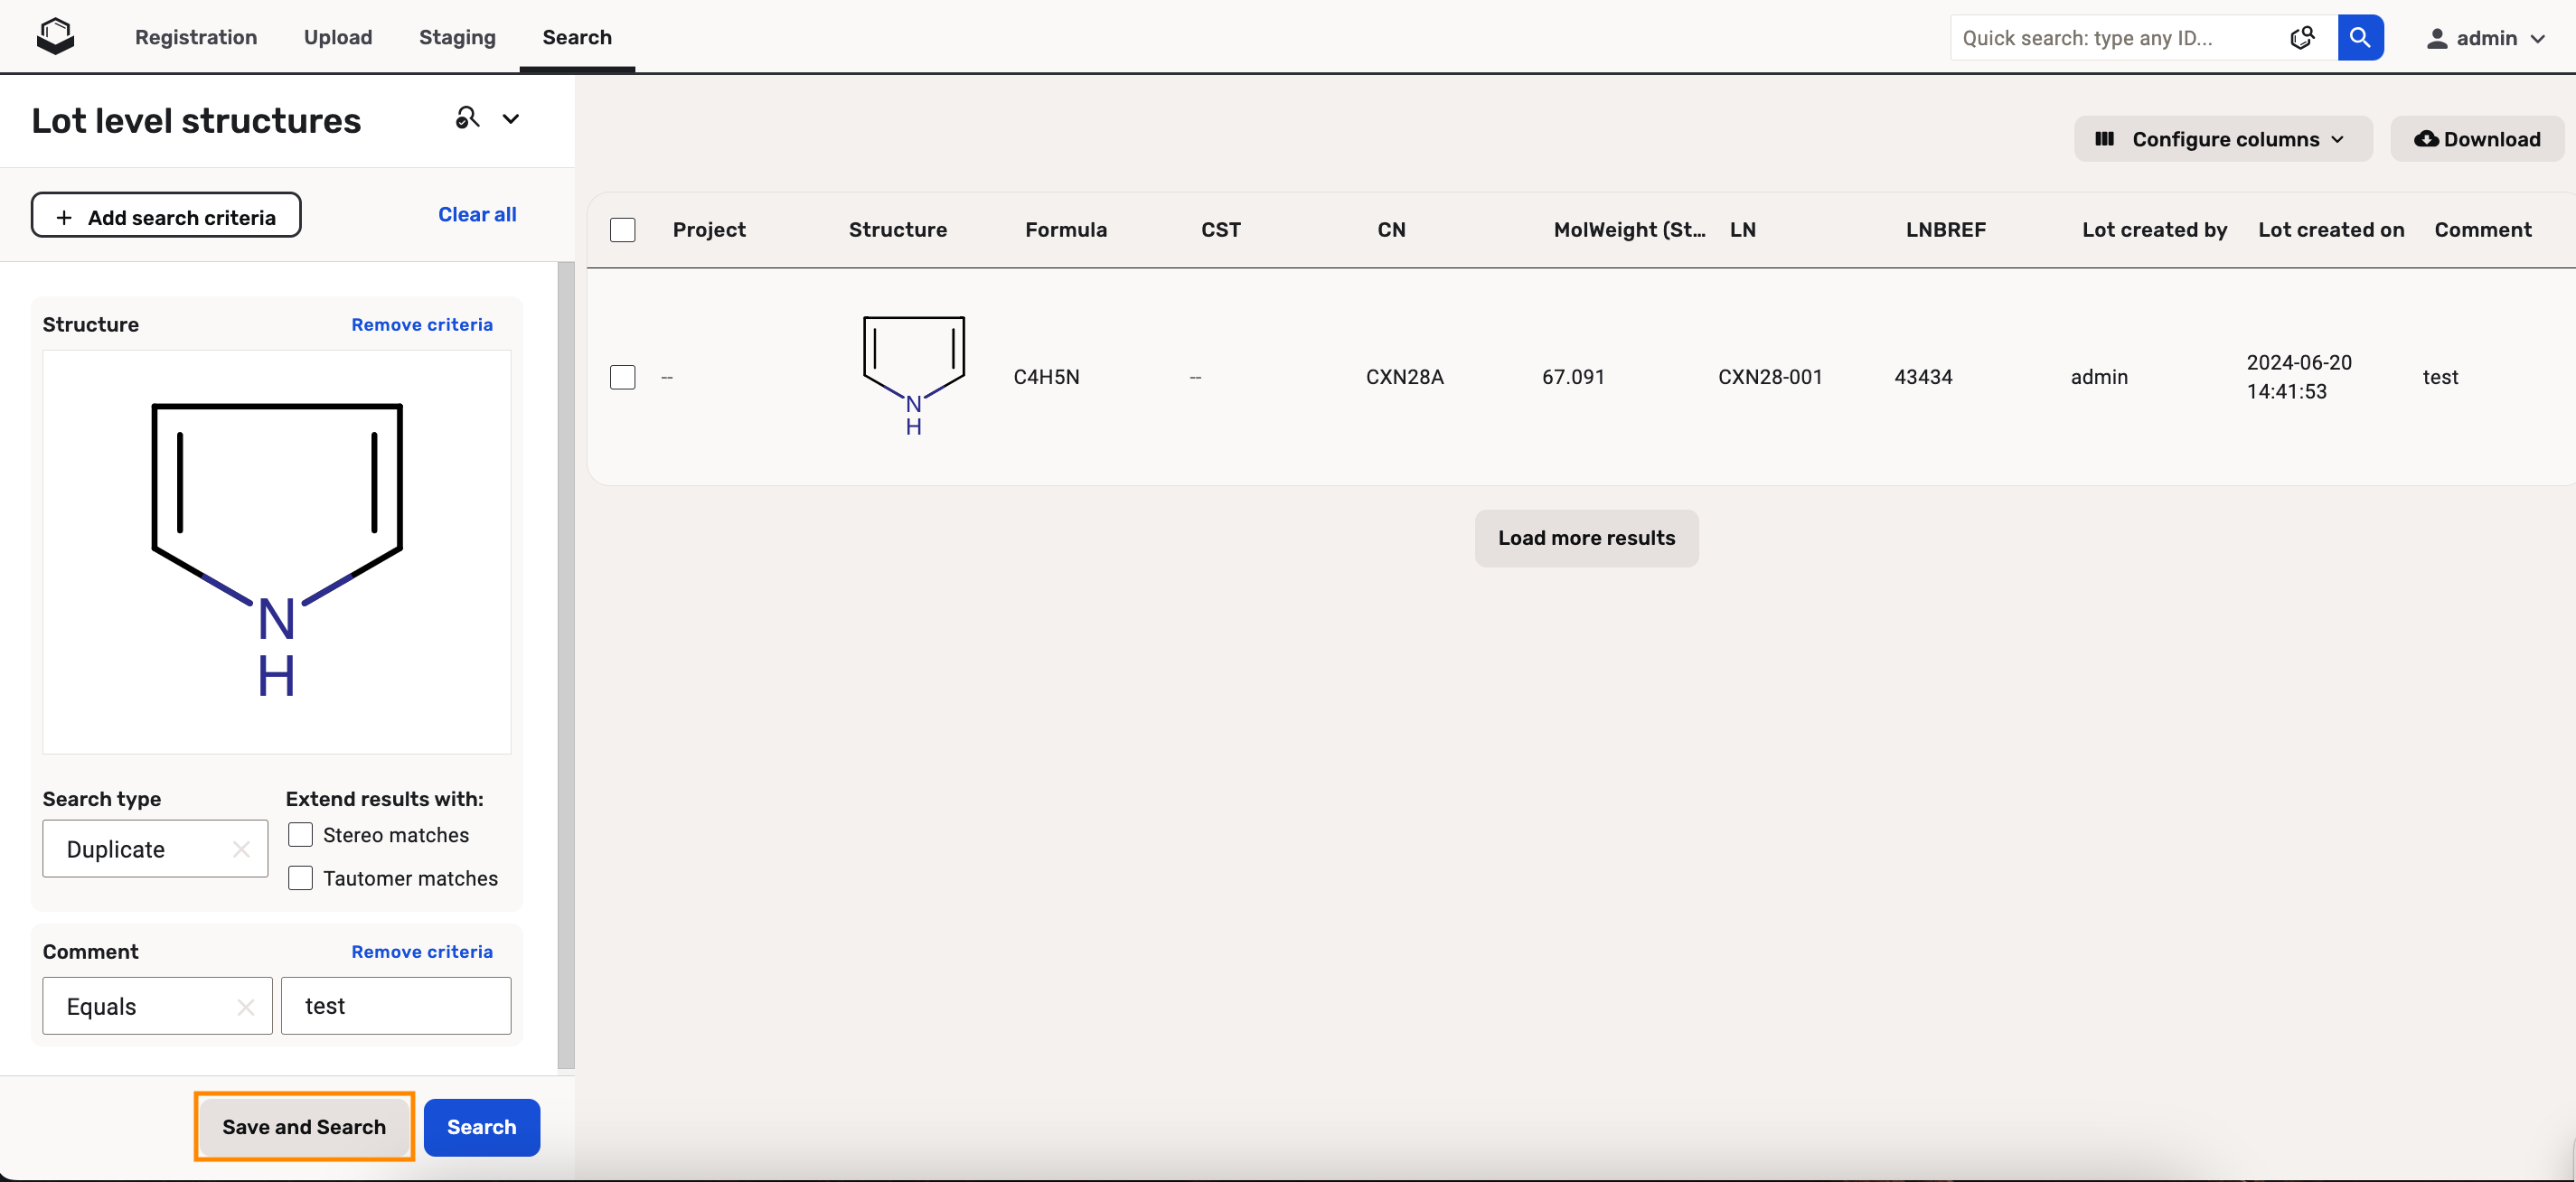Select the CXN28-001 result row checkbox
The image size is (2576, 1182).
pyautogui.click(x=622, y=377)
